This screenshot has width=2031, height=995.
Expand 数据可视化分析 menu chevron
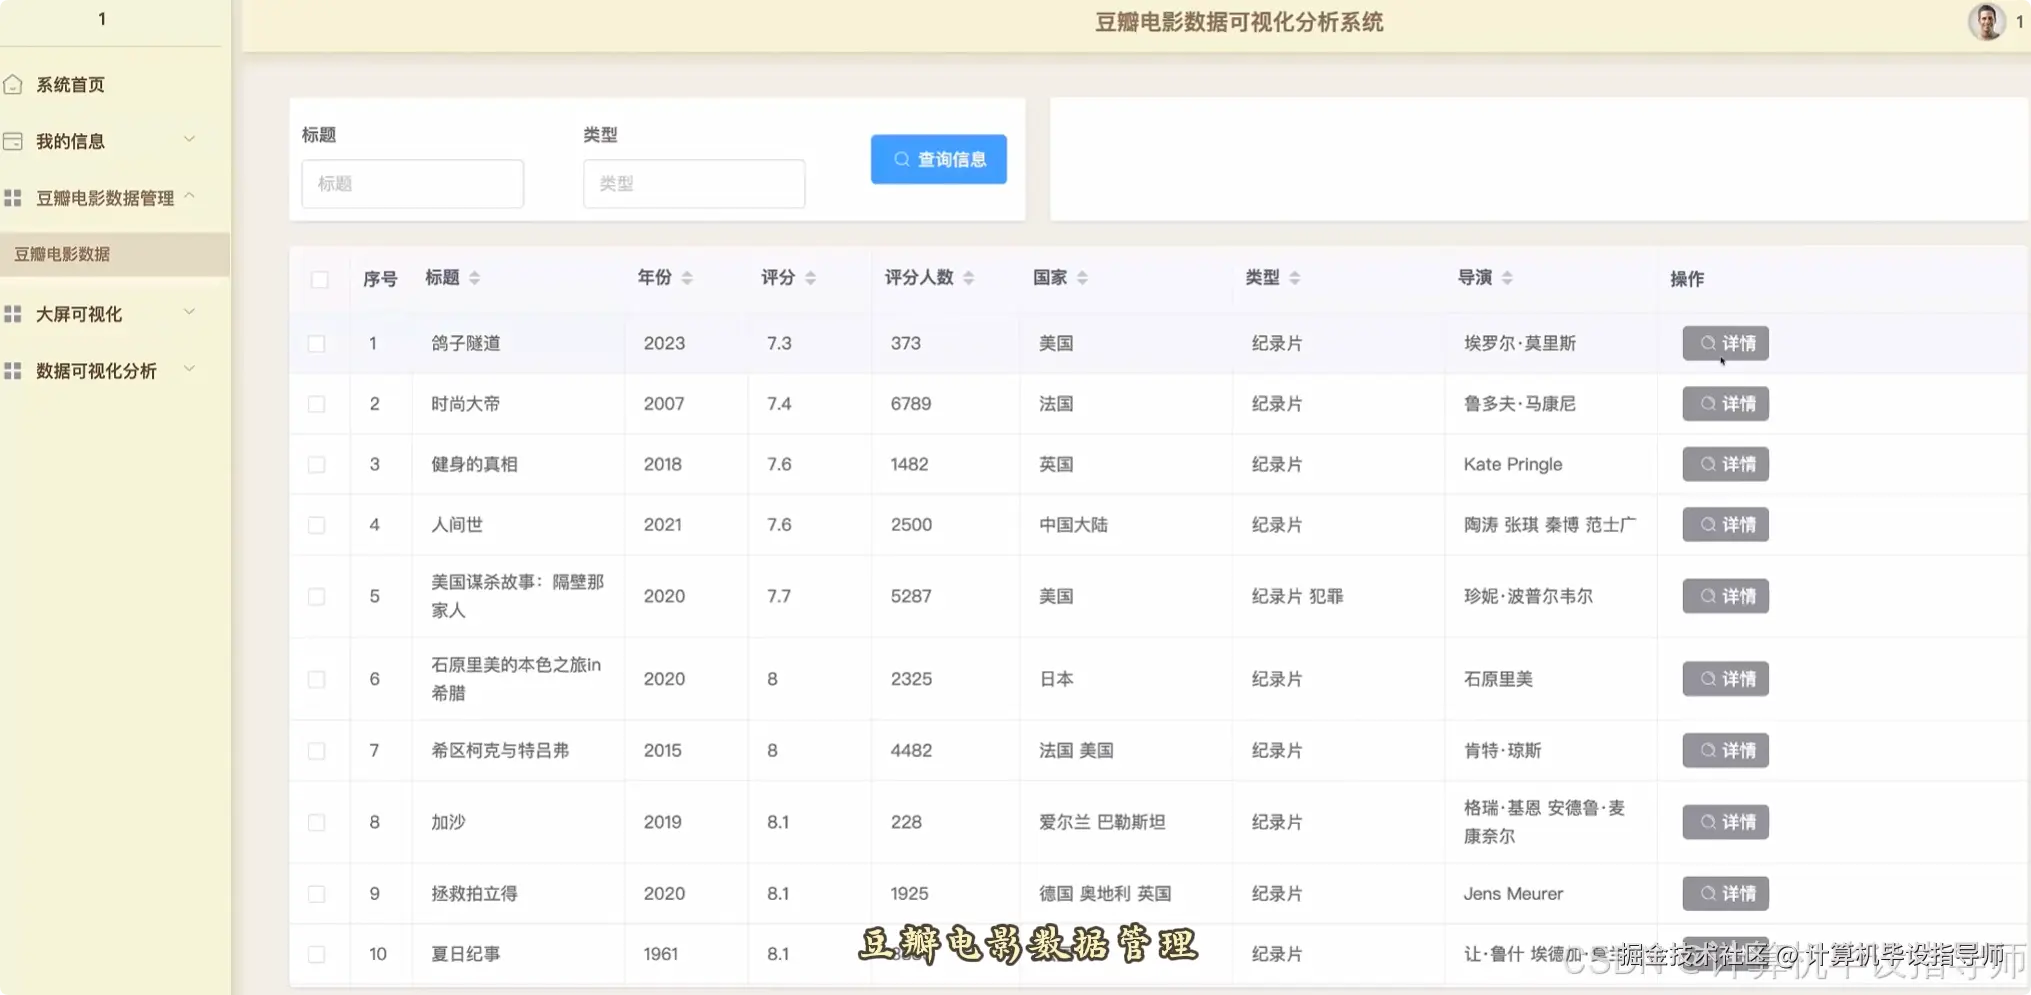189,369
